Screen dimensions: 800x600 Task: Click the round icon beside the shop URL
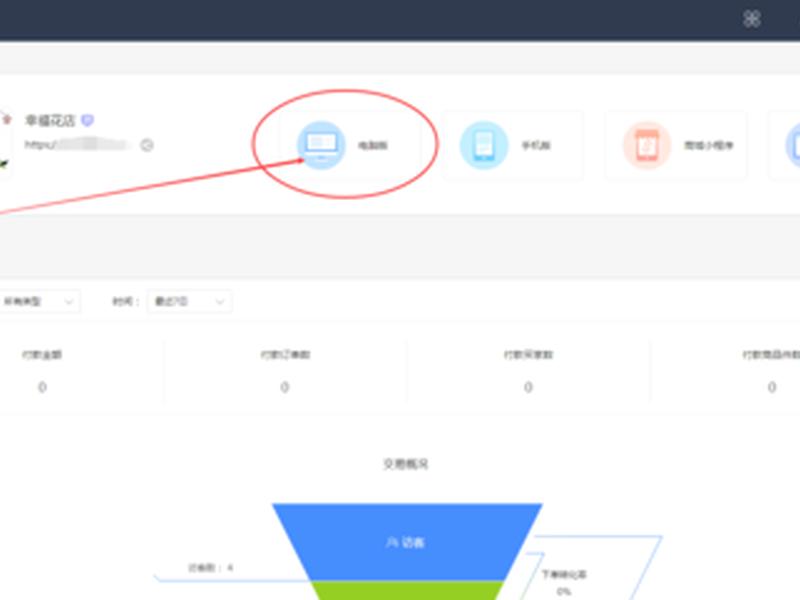click(147, 145)
